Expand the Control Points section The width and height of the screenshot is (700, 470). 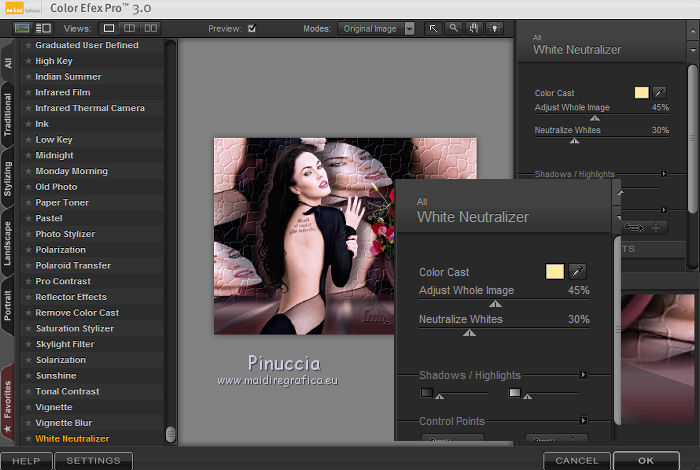(x=583, y=422)
